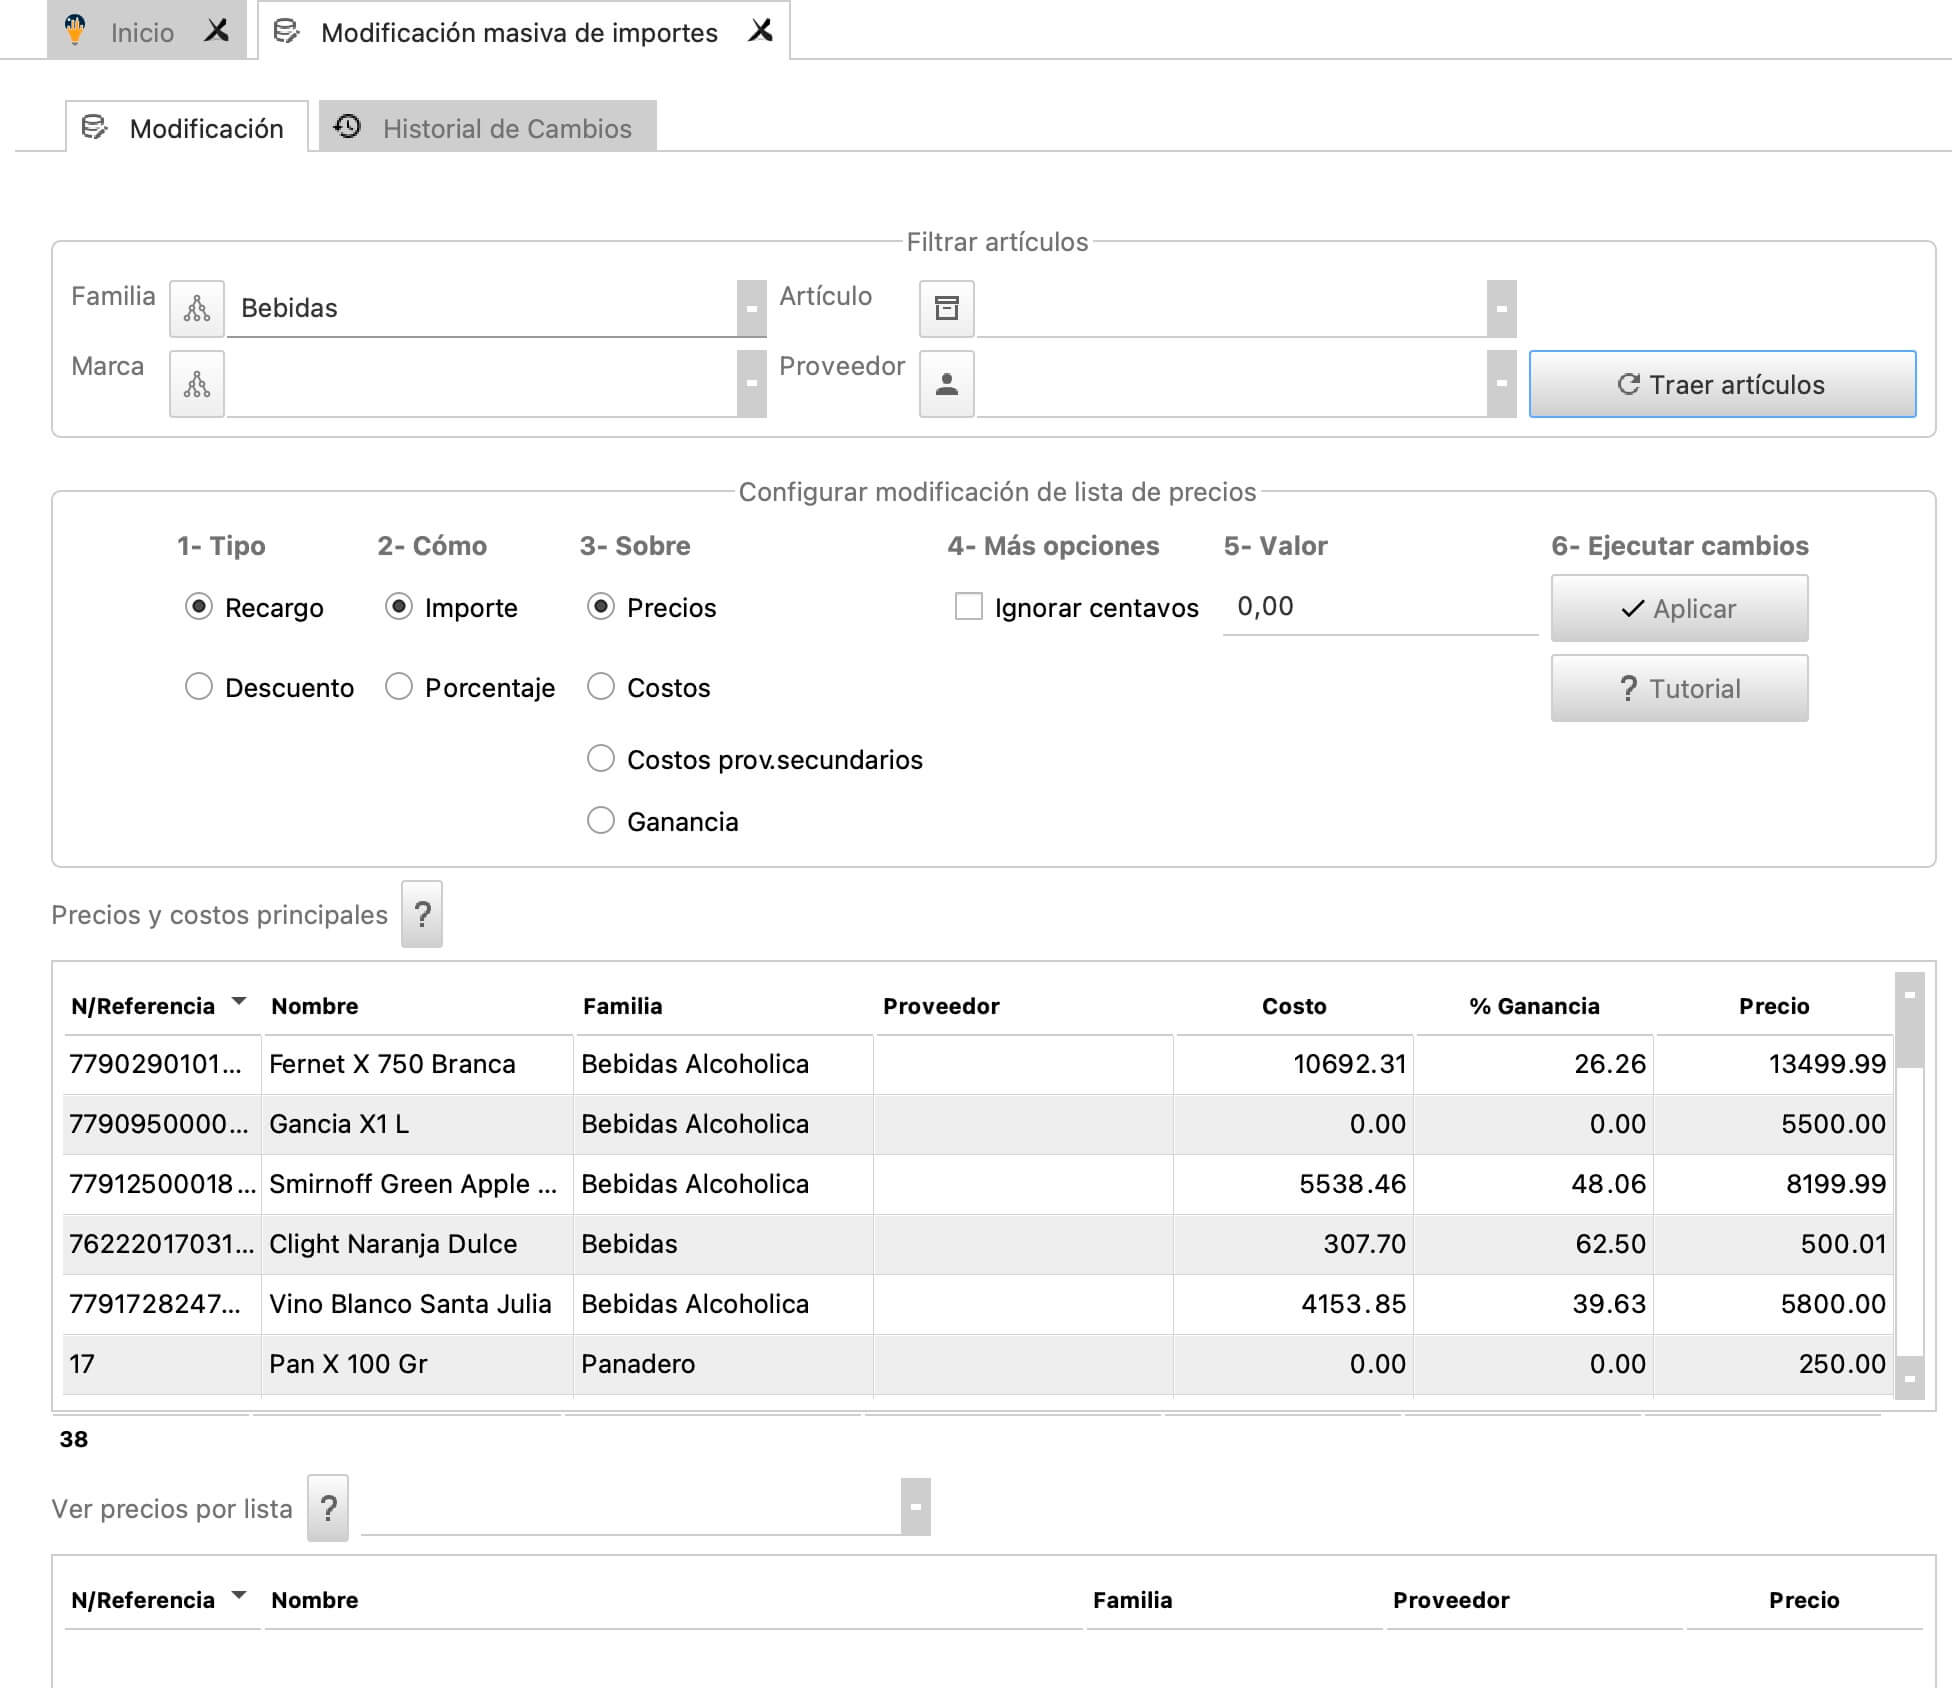Image resolution: width=1952 pixels, height=1688 pixels.
Task: Click the Marca input field
Action: [482, 384]
